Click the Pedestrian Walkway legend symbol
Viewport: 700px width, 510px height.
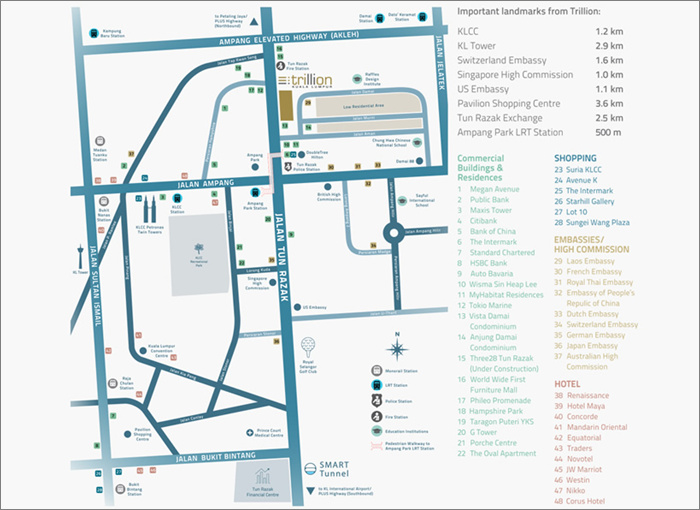377,446
